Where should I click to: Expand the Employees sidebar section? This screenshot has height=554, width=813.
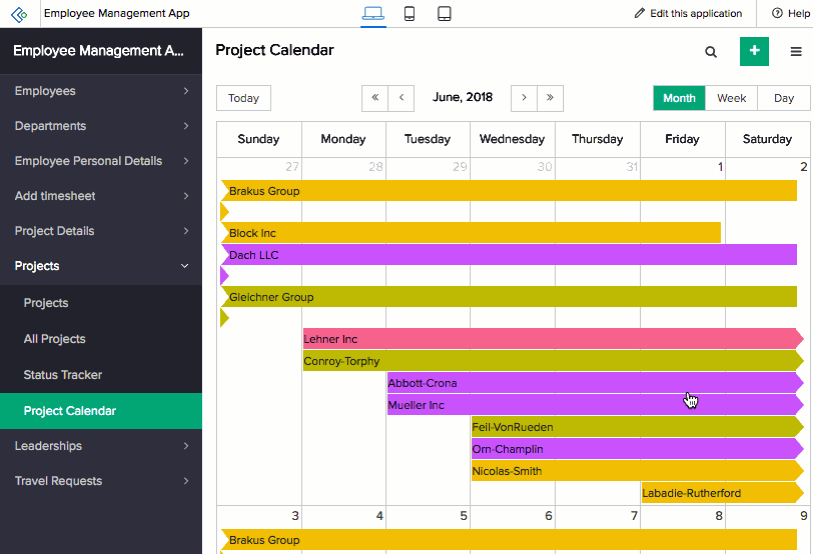click(100, 91)
